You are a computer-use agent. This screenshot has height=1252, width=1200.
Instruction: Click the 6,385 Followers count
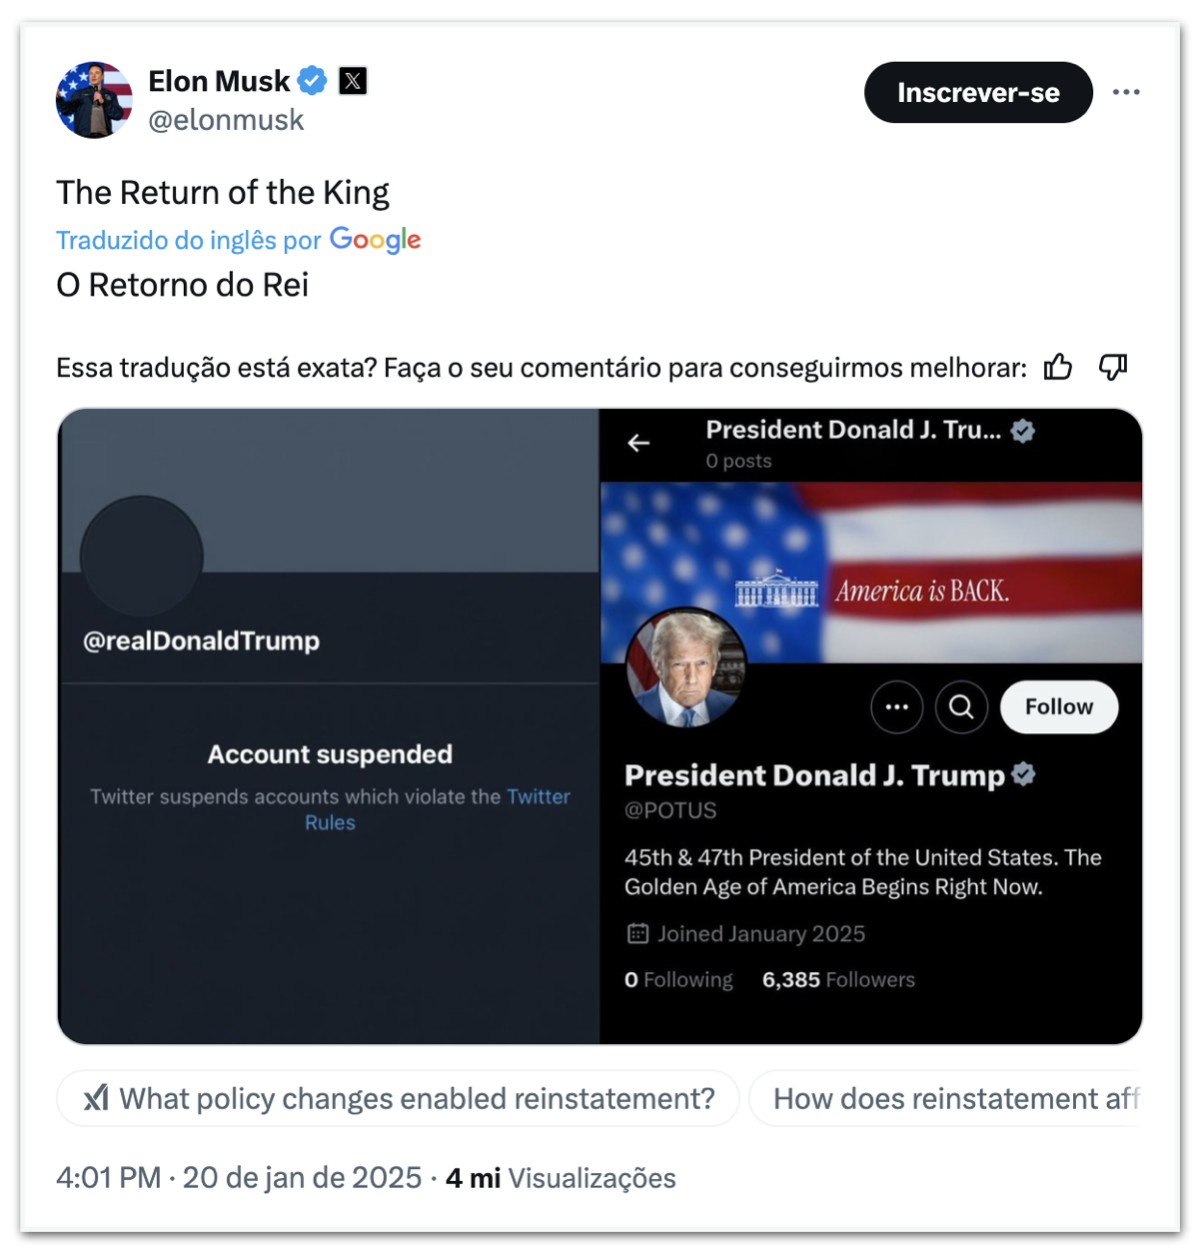[x=838, y=980]
